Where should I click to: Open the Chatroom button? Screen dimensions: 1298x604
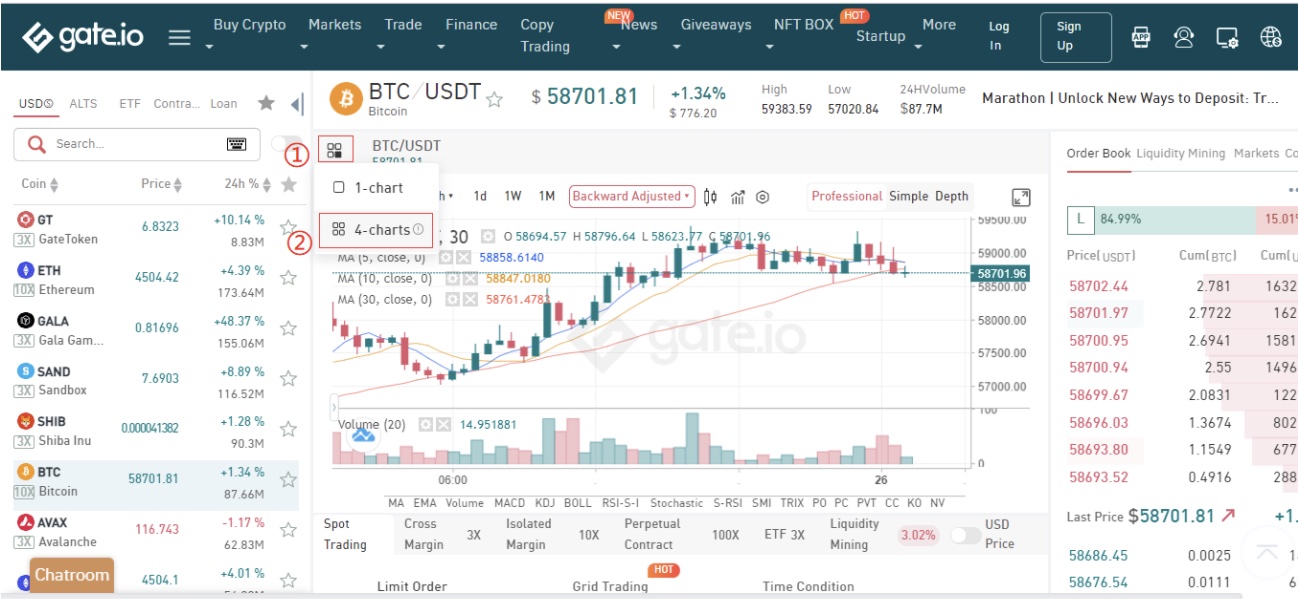pos(71,575)
